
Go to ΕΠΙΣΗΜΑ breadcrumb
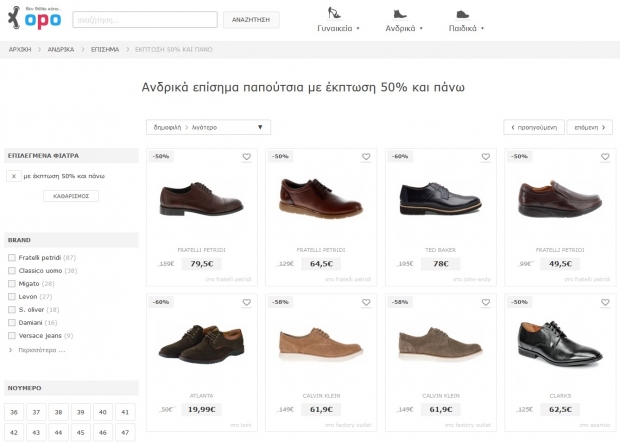point(105,49)
